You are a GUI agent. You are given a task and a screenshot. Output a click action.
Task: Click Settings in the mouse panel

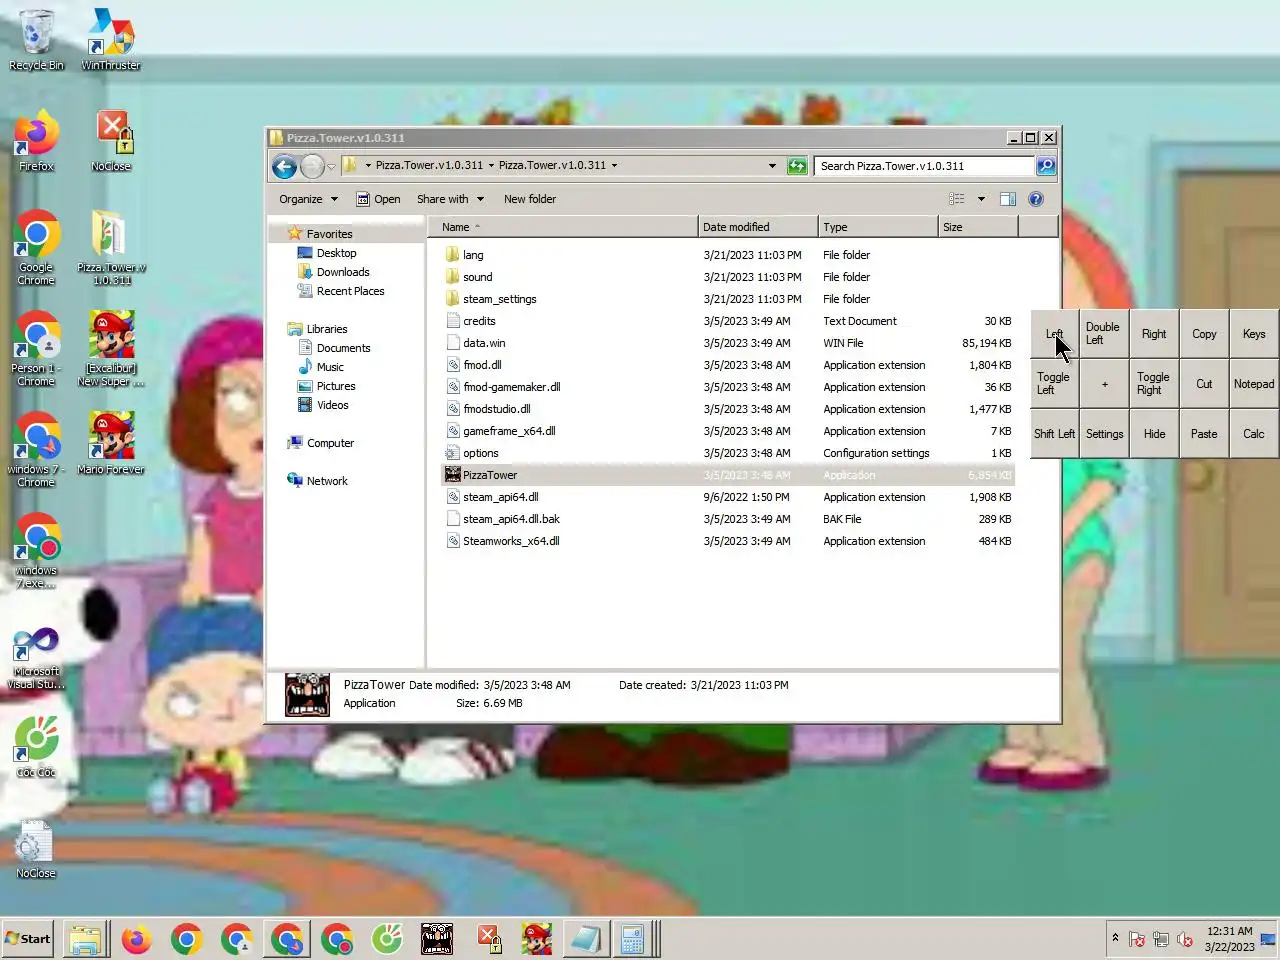coord(1104,434)
